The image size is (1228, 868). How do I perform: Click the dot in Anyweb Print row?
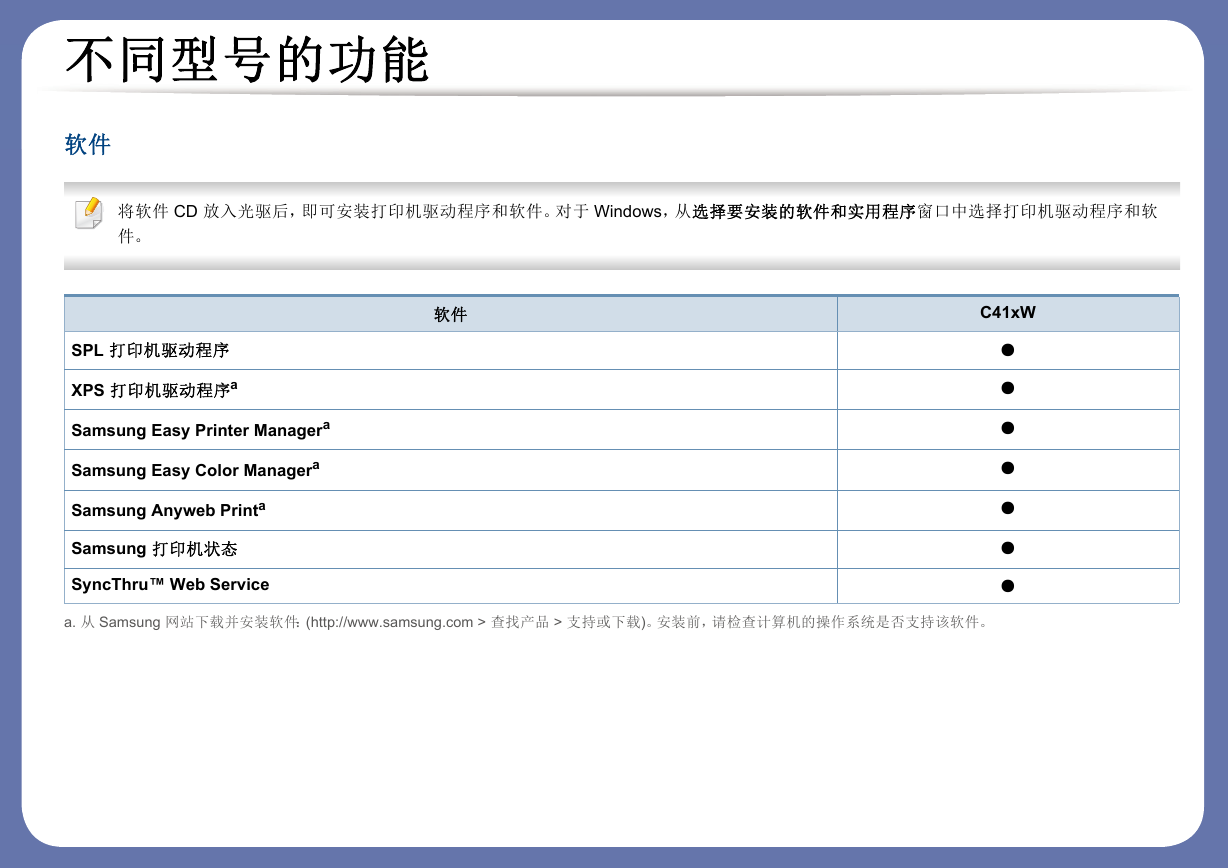click(1008, 508)
